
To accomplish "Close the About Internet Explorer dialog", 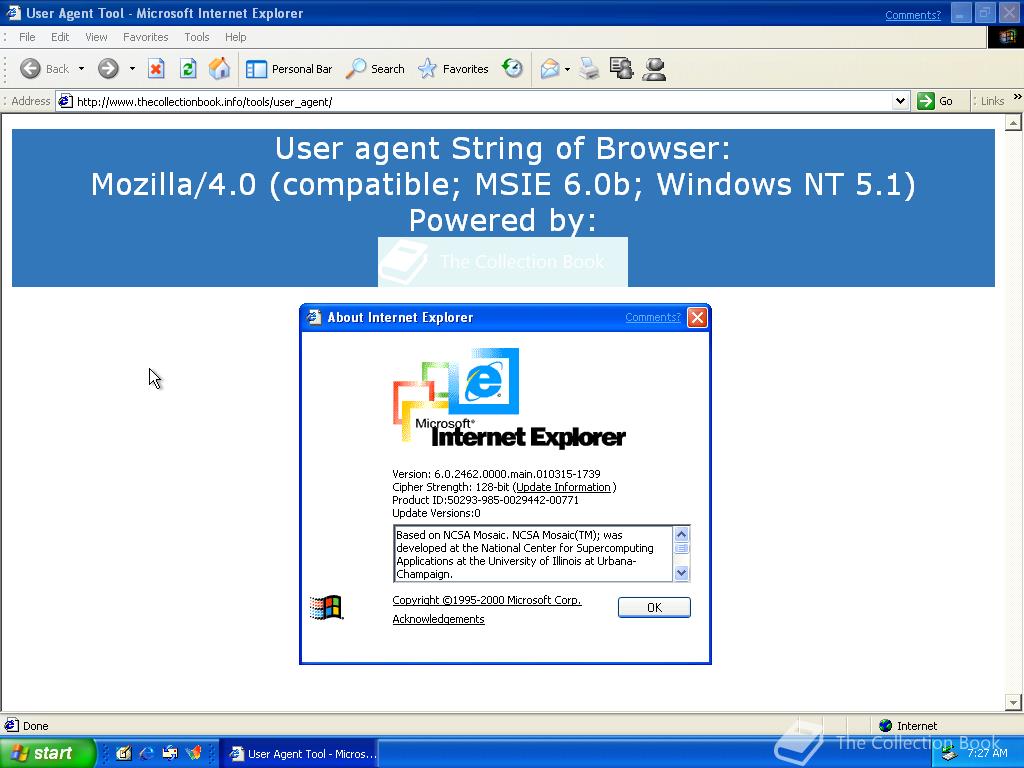I will 697,317.
